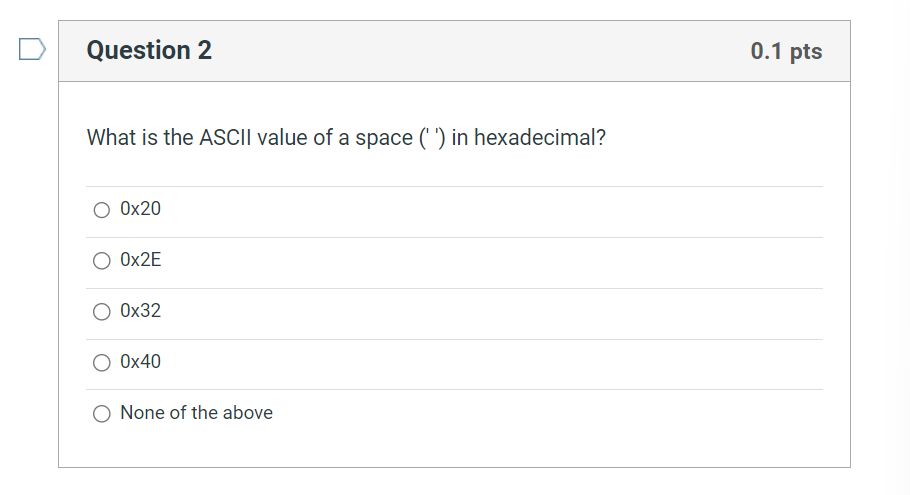Select the None of the above radio button
910x495 pixels.
pos(102,414)
